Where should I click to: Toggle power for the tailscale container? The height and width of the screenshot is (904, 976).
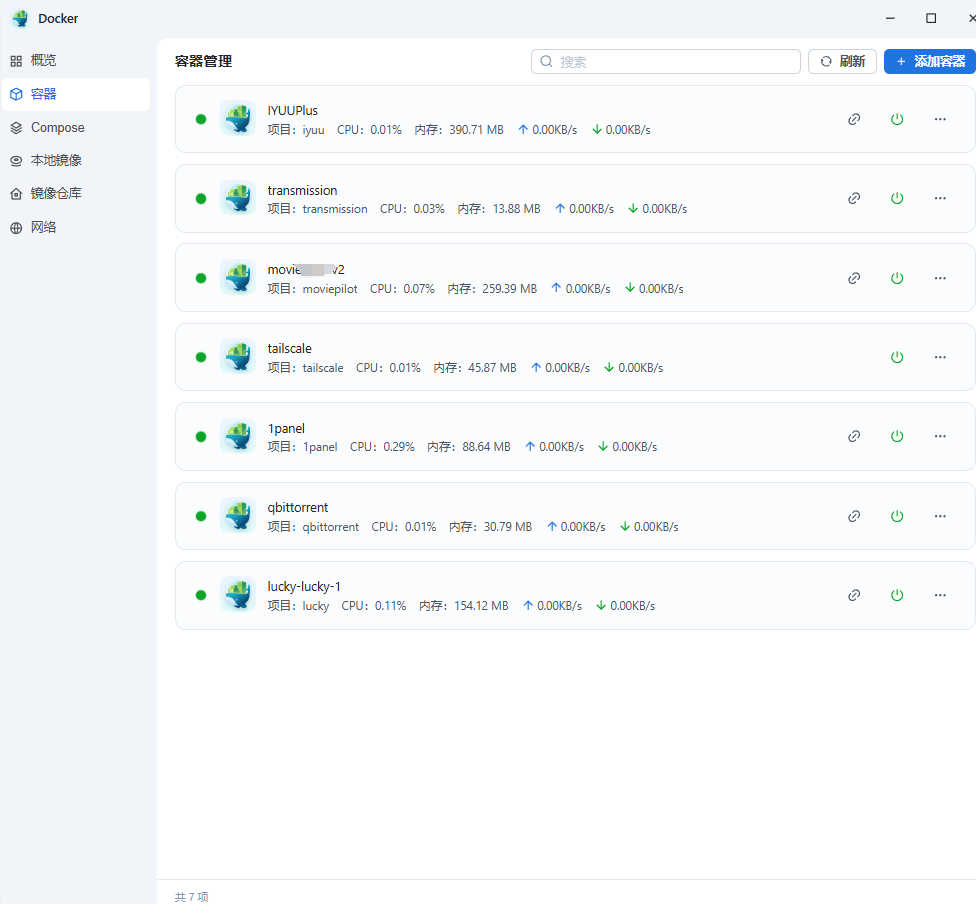point(897,357)
